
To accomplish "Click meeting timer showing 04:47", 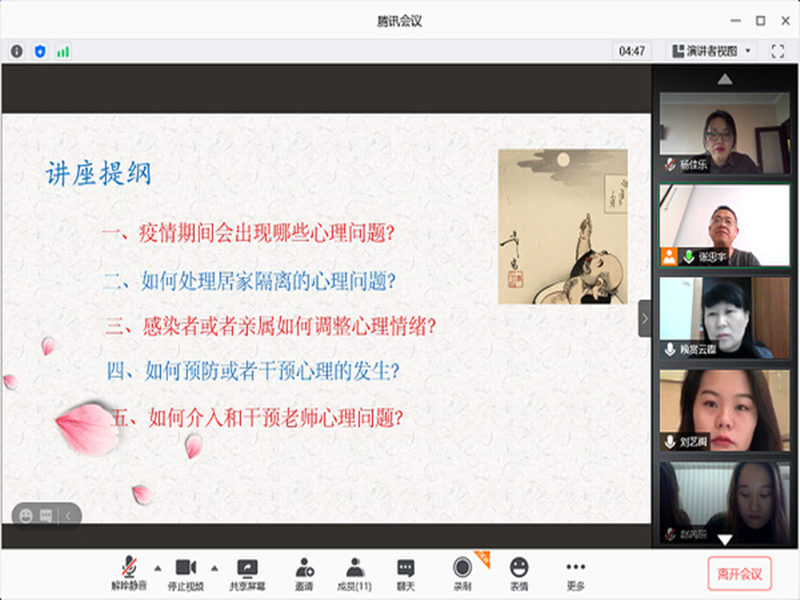I will [x=632, y=51].
